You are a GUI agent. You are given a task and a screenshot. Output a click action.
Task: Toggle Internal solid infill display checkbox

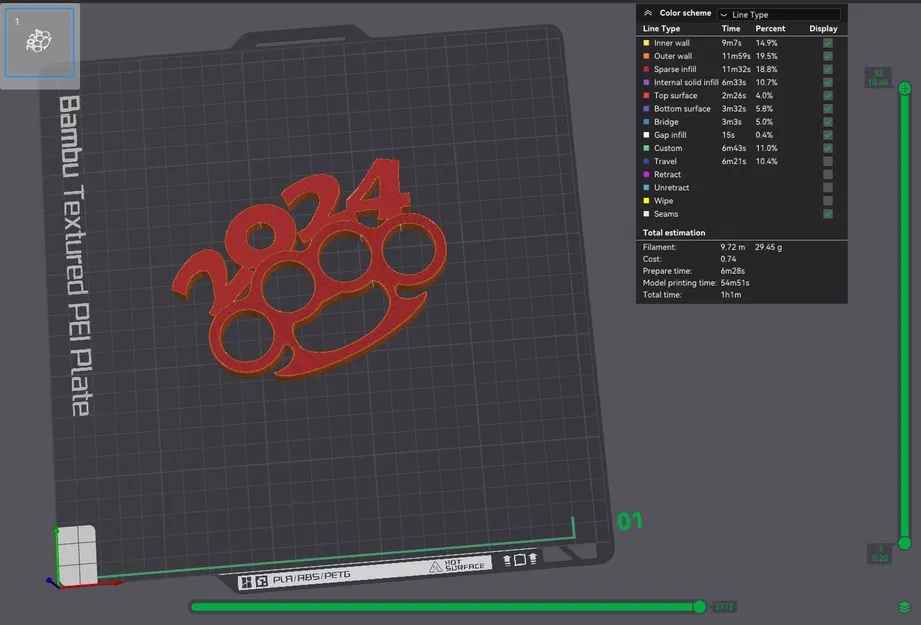(x=828, y=82)
